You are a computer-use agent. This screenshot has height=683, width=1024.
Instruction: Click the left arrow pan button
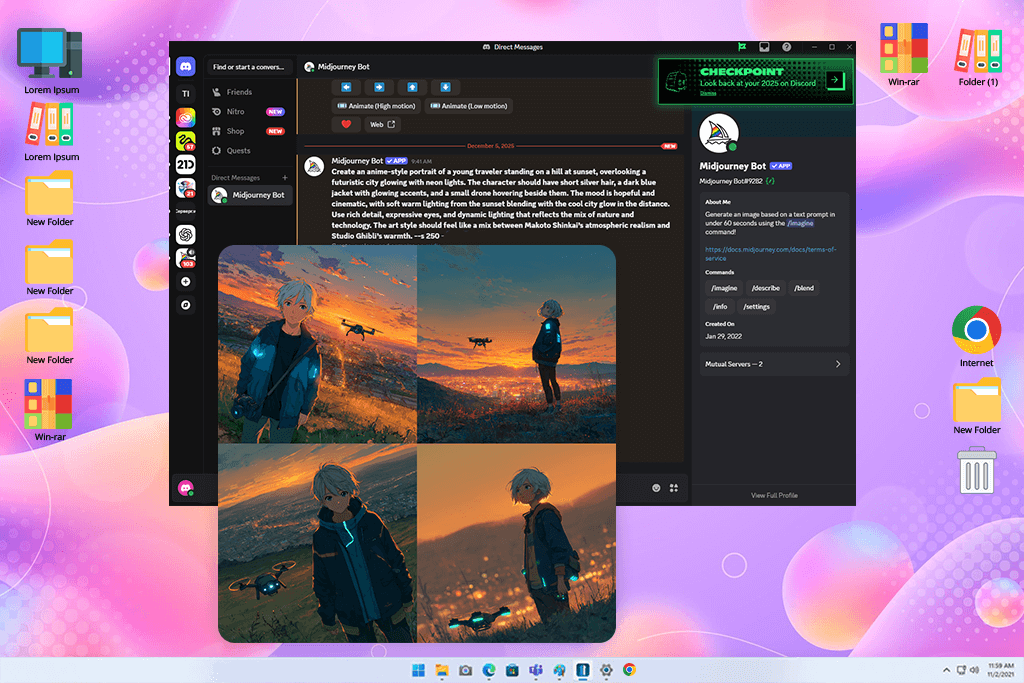(346, 87)
